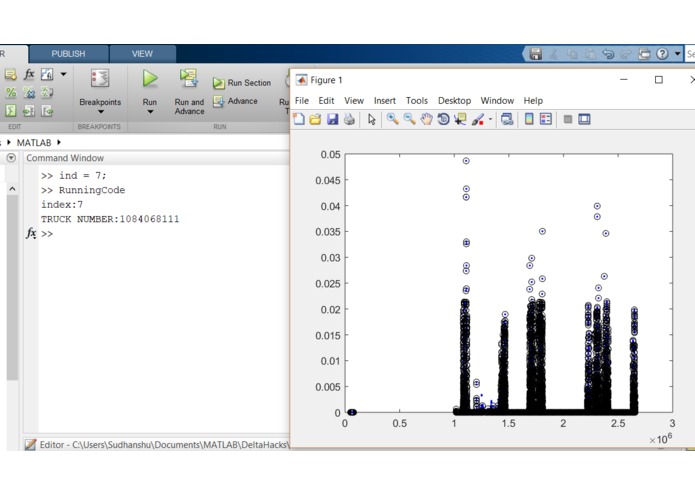
Task: Click Run Section in the toolstrip
Action: click(x=242, y=83)
